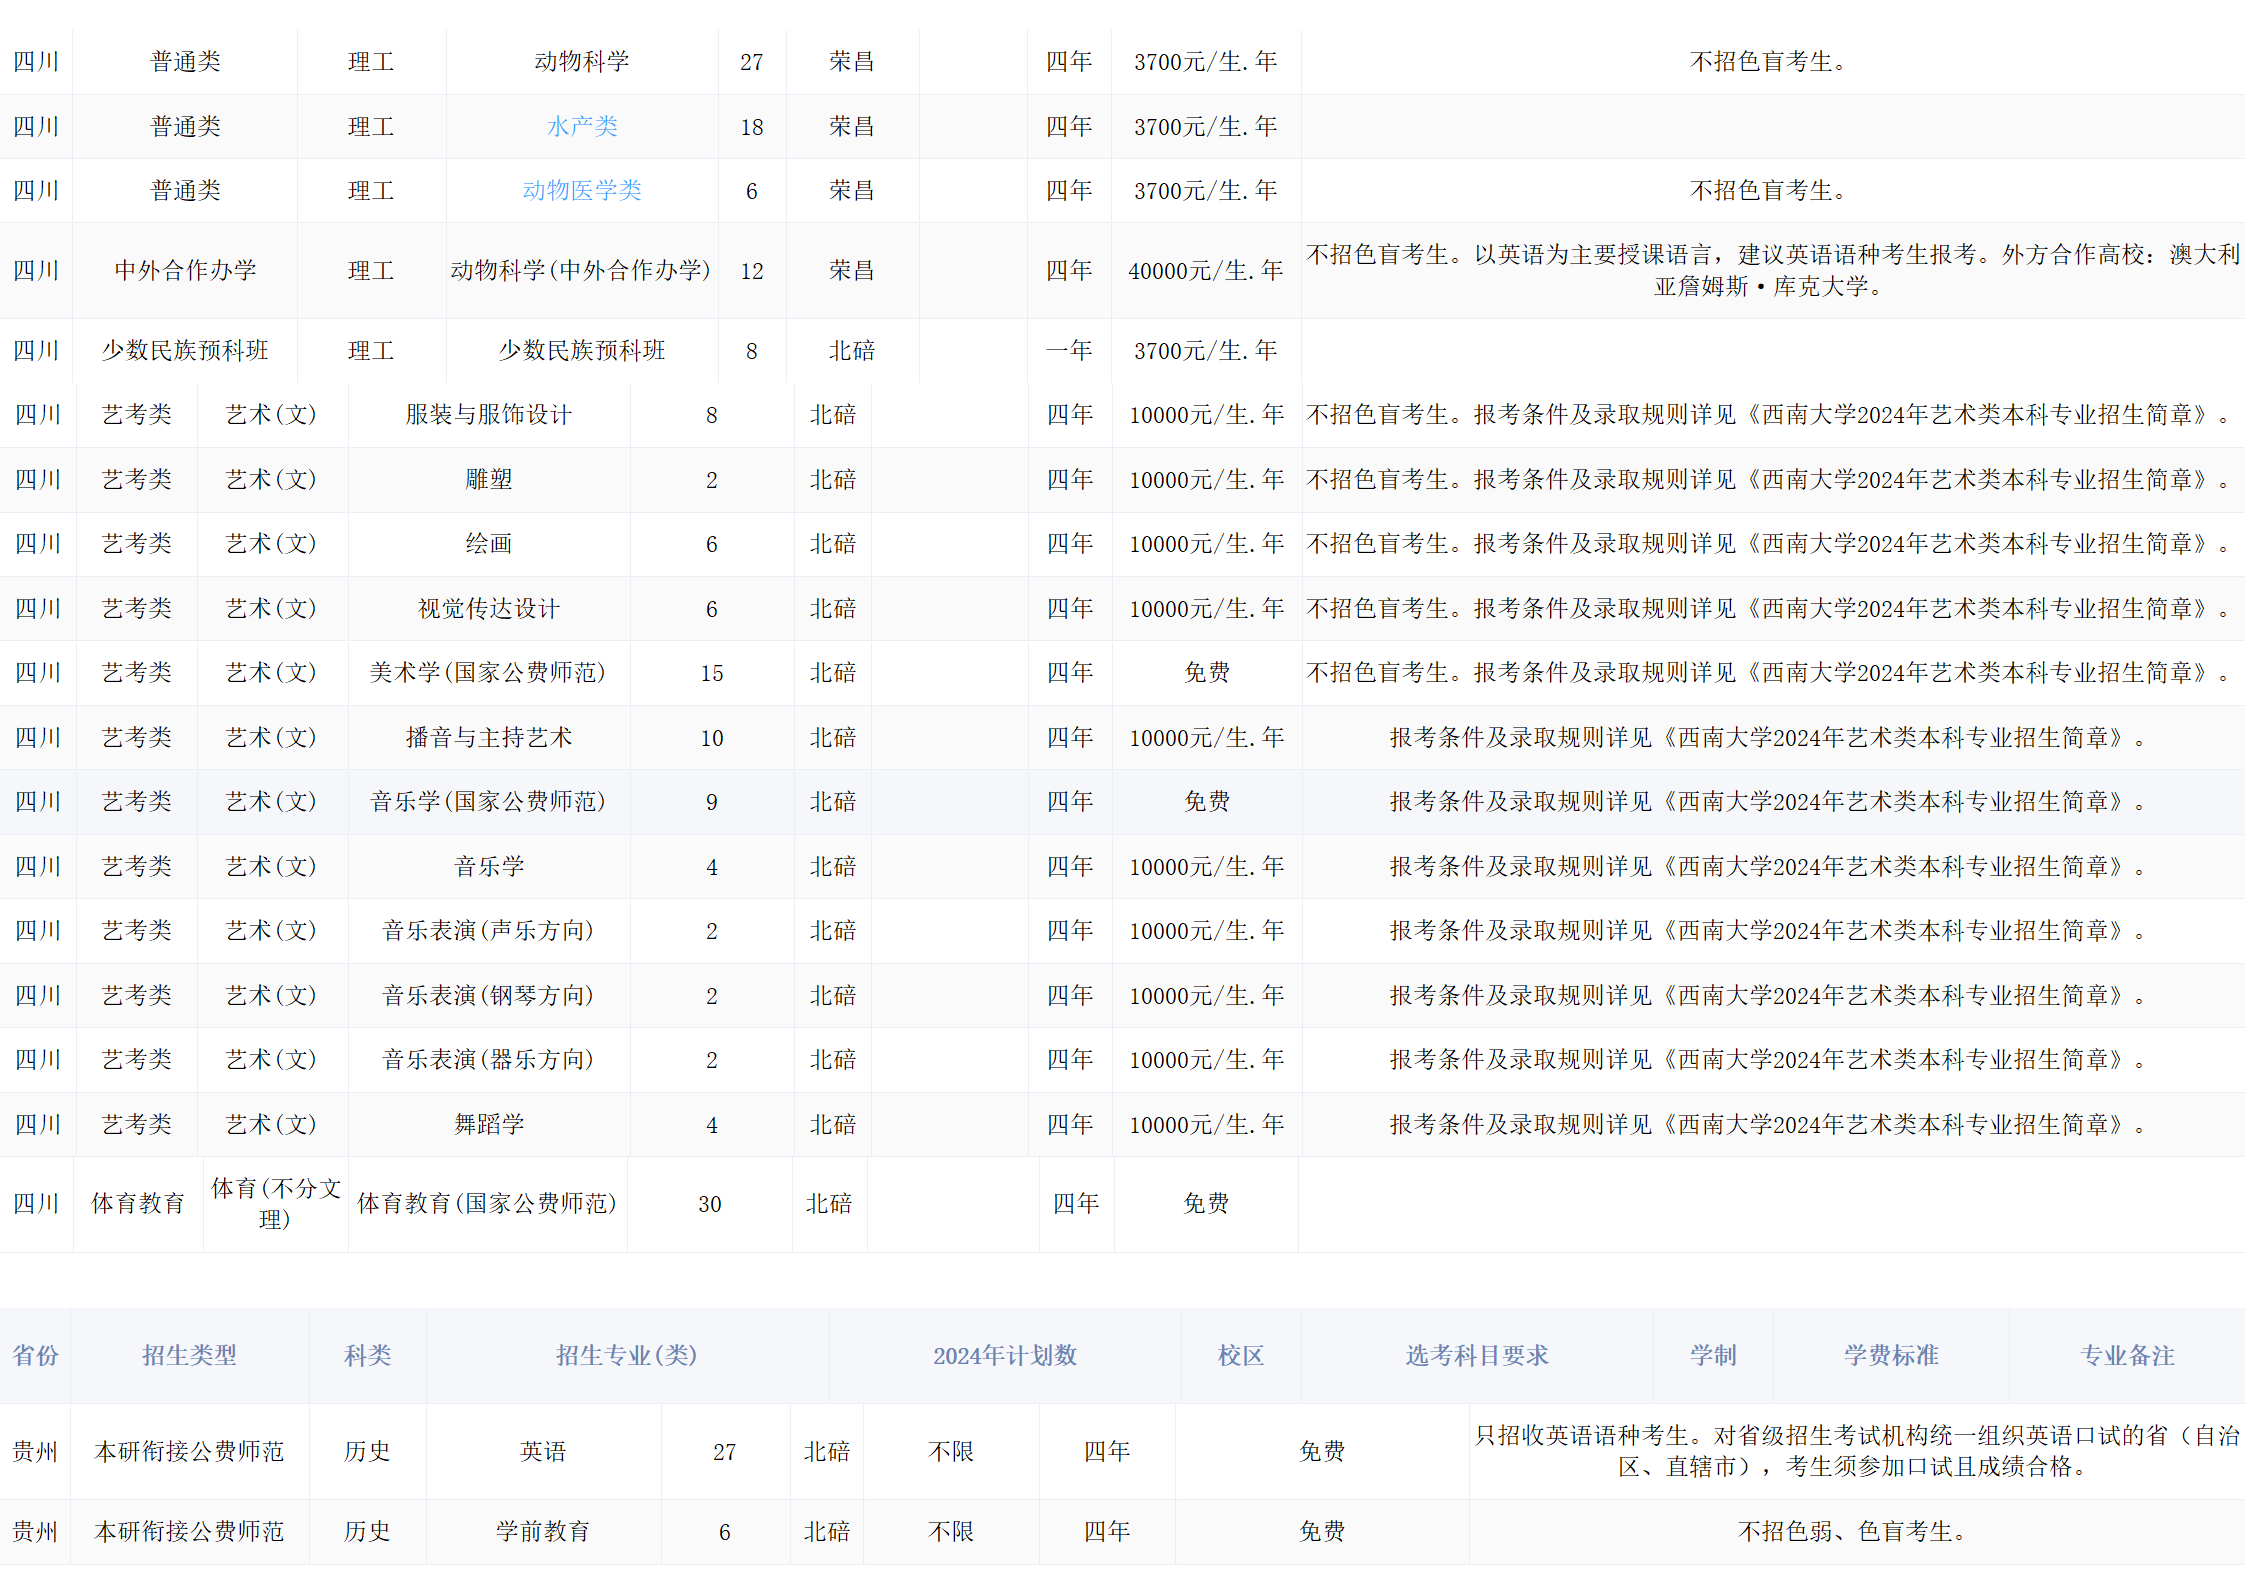Viewport: 2245px width, 1587px height.
Task: Open the 水产类 major link
Action: point(582,126)
